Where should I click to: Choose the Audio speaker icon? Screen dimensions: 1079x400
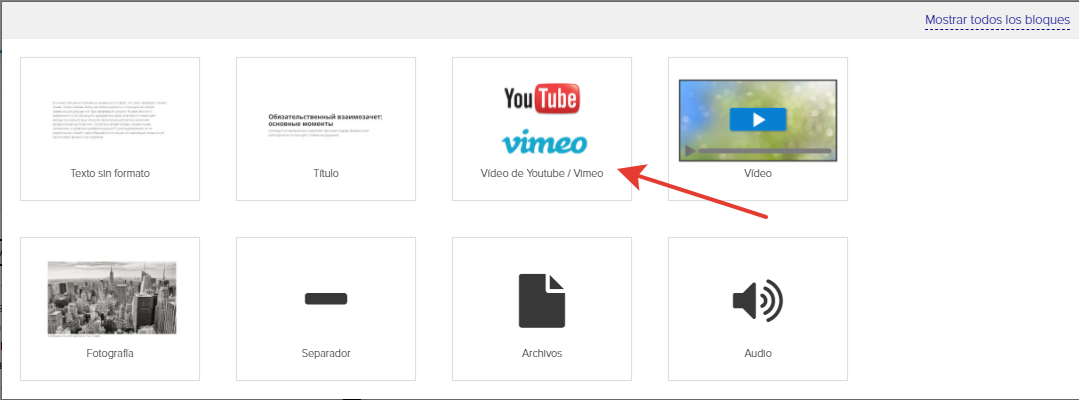click(x=758, y=299)
